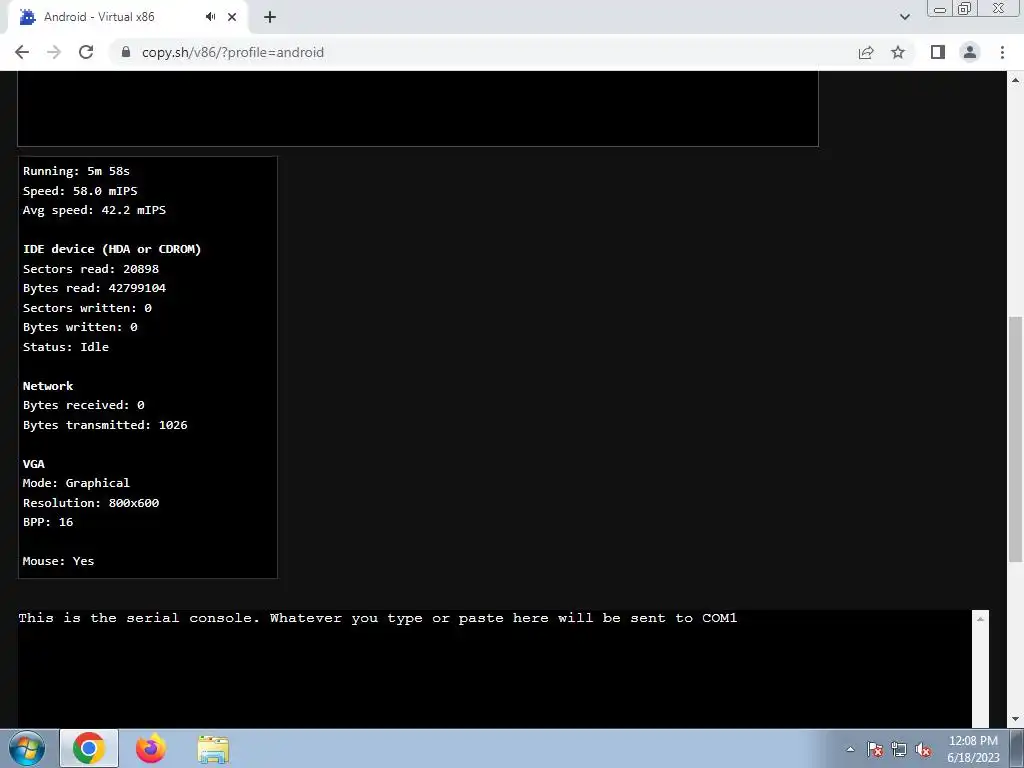
Task: Click the 'IDE device (HDA or CDROM)' heading
Action: point(112,249)
